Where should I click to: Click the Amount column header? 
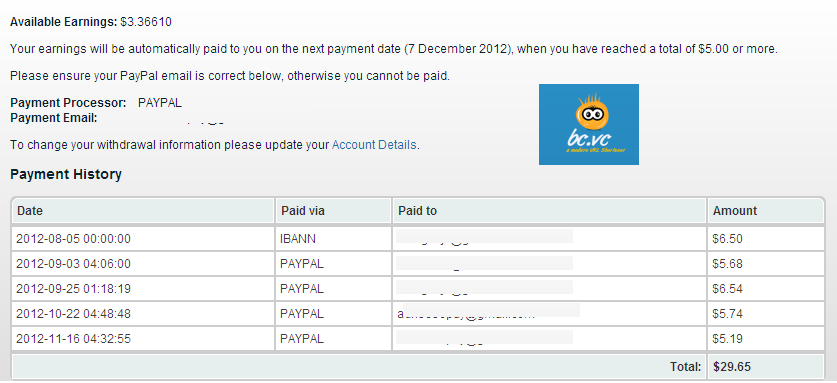coord(765,211)
